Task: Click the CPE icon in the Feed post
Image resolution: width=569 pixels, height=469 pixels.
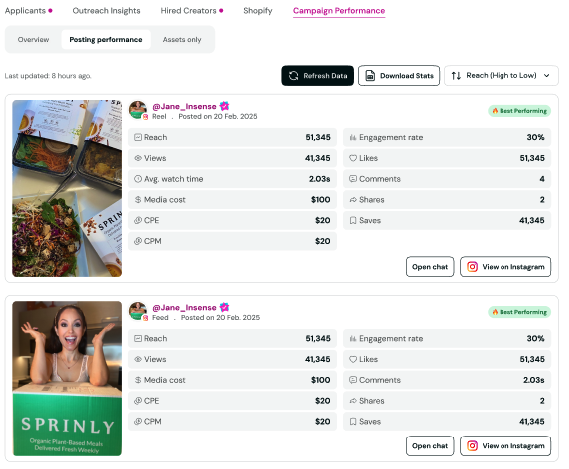Action: click(x=138, y=401)
